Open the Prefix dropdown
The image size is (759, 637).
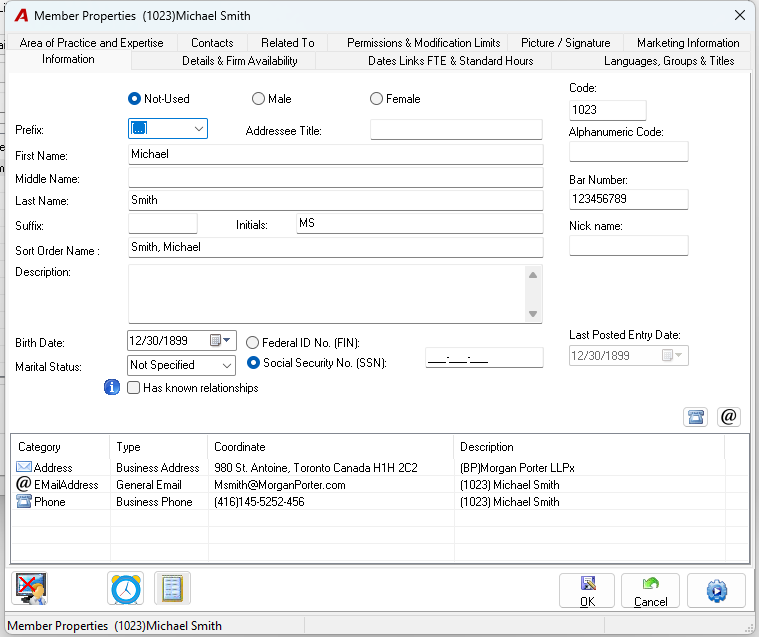pyautogui.click(x=198, y=129)
